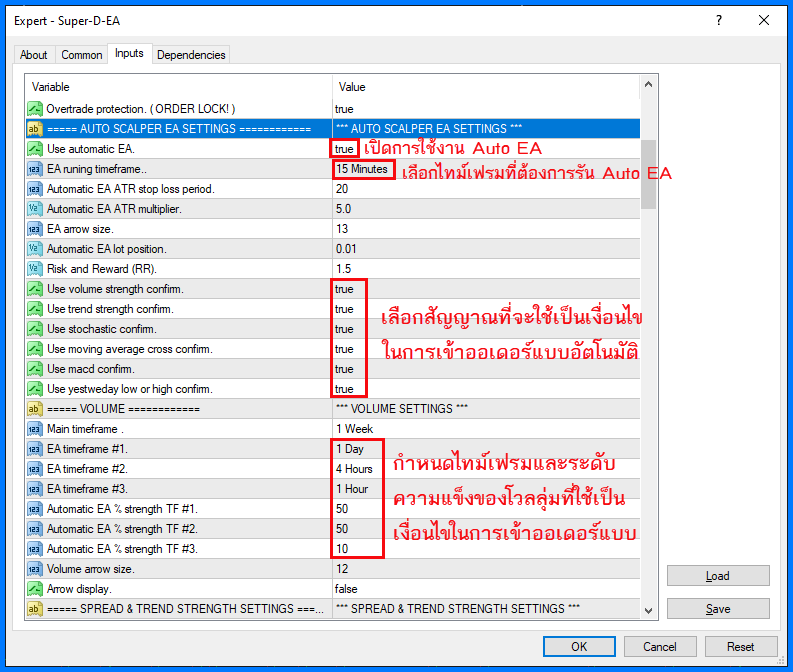793x672 pixels.
Task: Toggle Use stochastic confirm value
Action: 345,329
